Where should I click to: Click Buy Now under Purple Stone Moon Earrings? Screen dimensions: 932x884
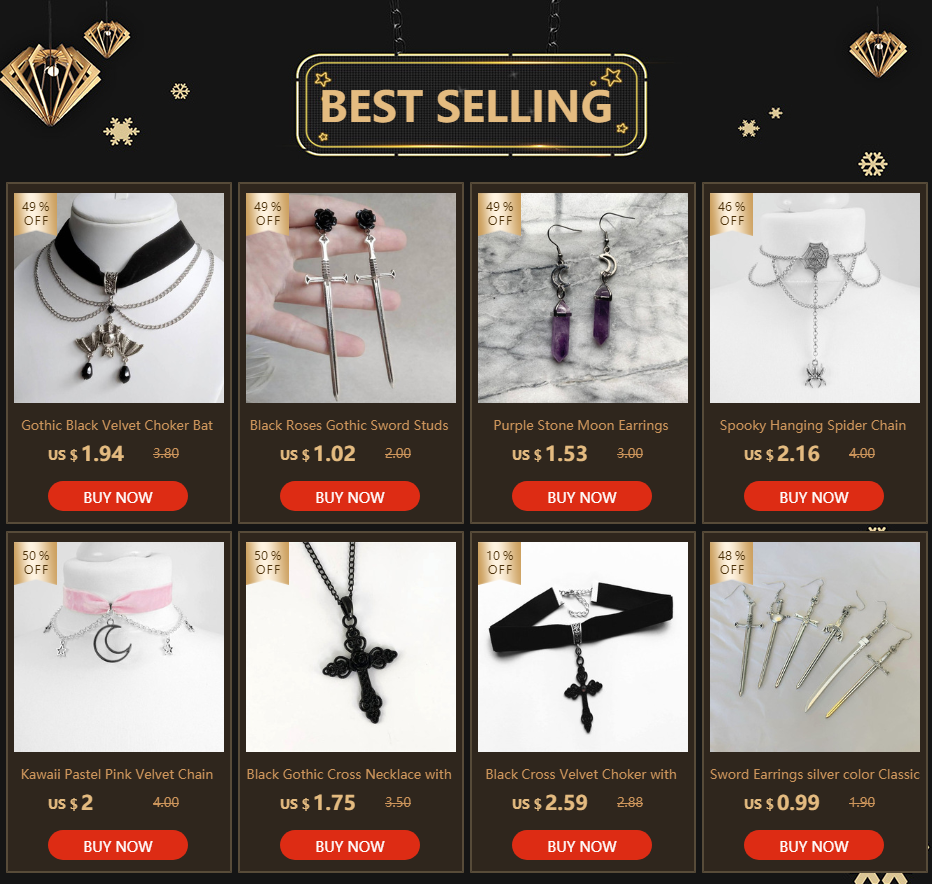point(581,496)
